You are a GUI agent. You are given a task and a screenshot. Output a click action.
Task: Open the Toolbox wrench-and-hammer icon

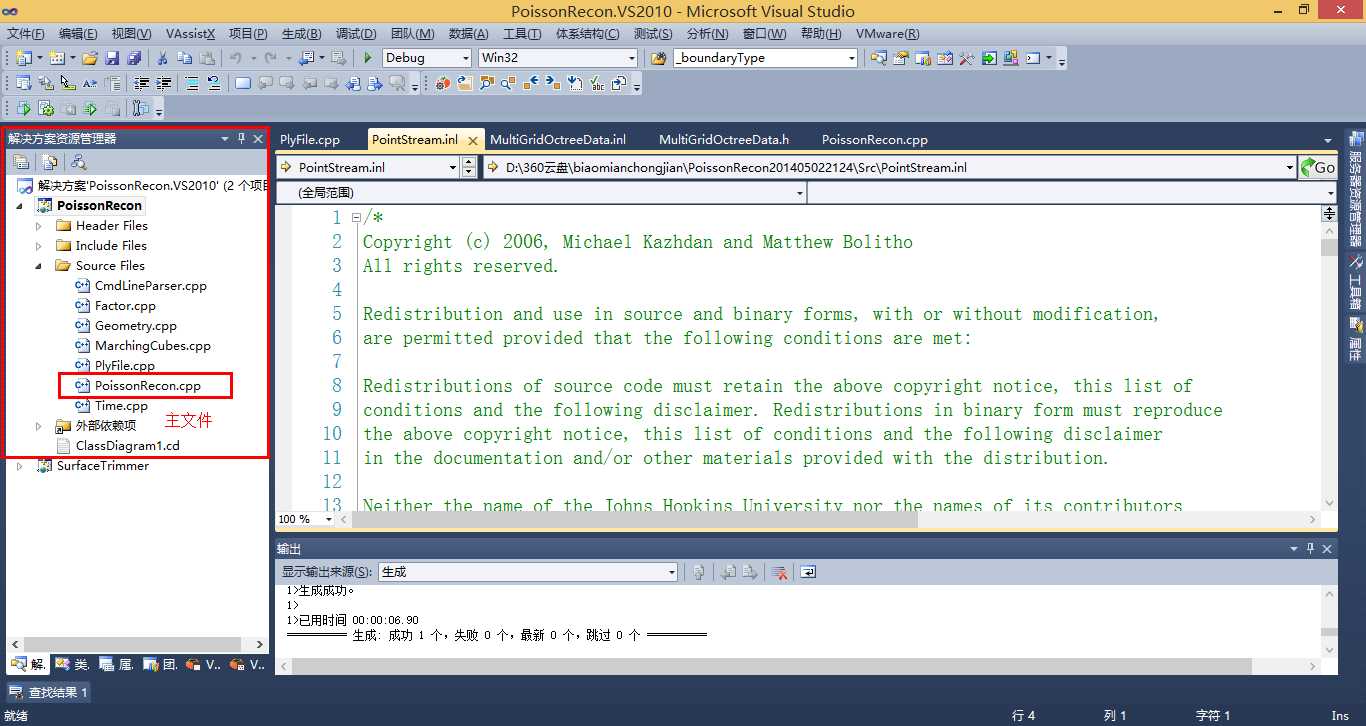(967, 58)
